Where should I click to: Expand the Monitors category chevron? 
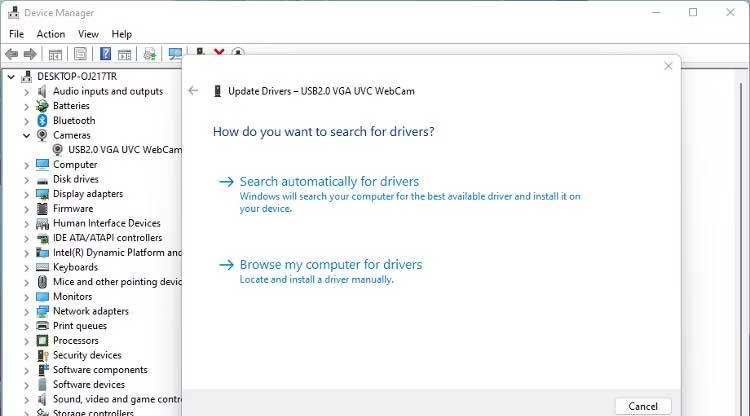tap(26, 297)
